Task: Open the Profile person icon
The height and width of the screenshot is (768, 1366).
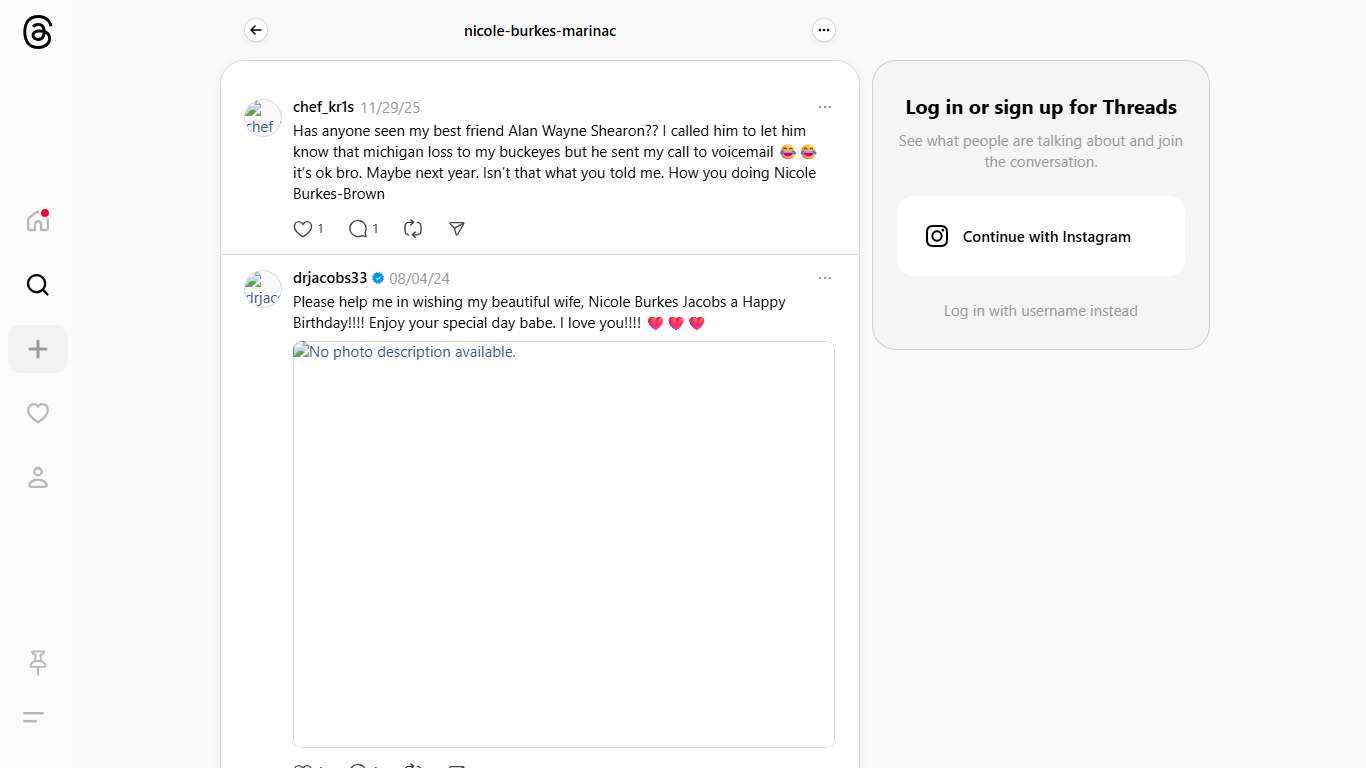Action: pyautogui.click(x=37, y=477)
